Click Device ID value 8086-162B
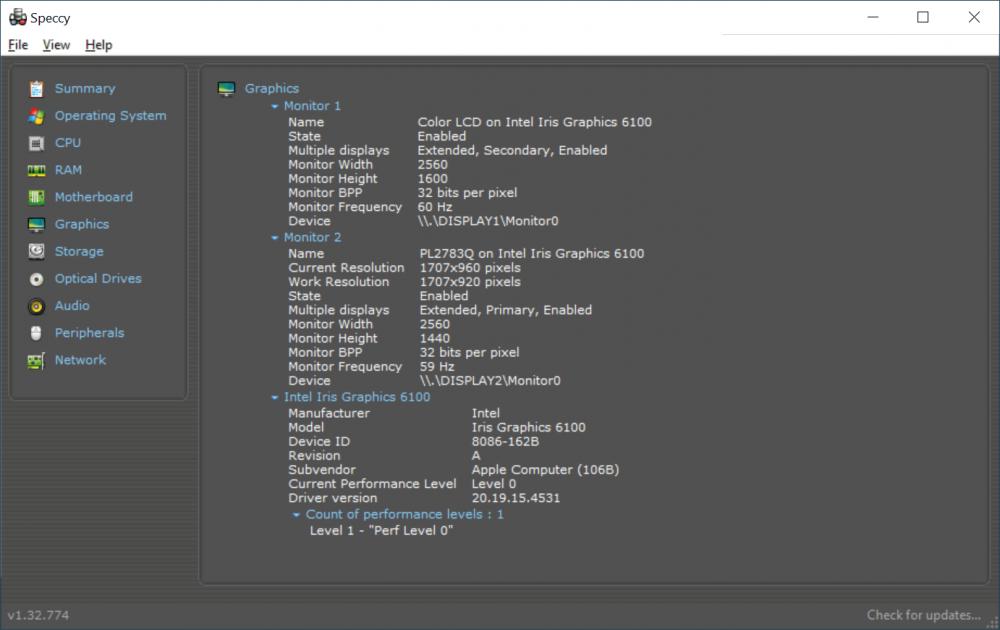Image resolution: width=1000 pixels, height=630 pixels. (505, 441)
